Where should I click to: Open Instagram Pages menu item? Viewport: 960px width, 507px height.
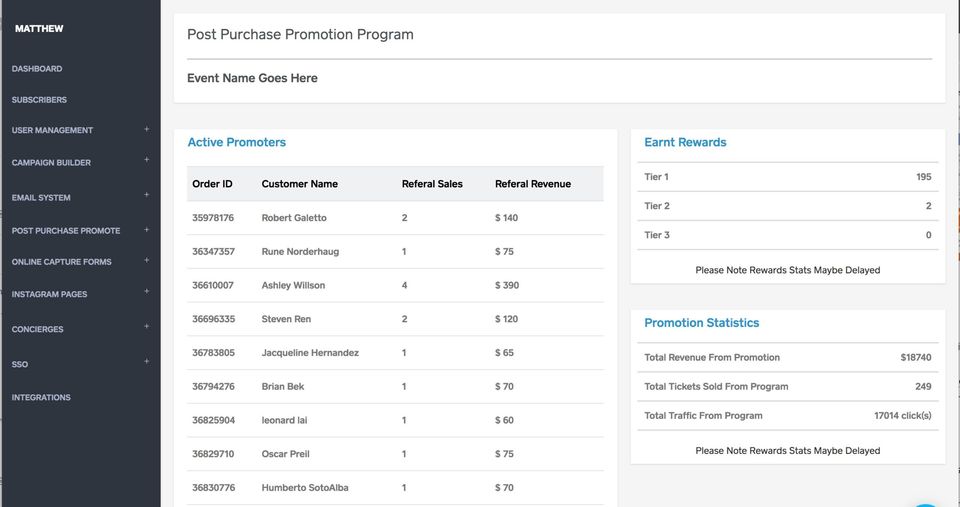pos(49,294)
